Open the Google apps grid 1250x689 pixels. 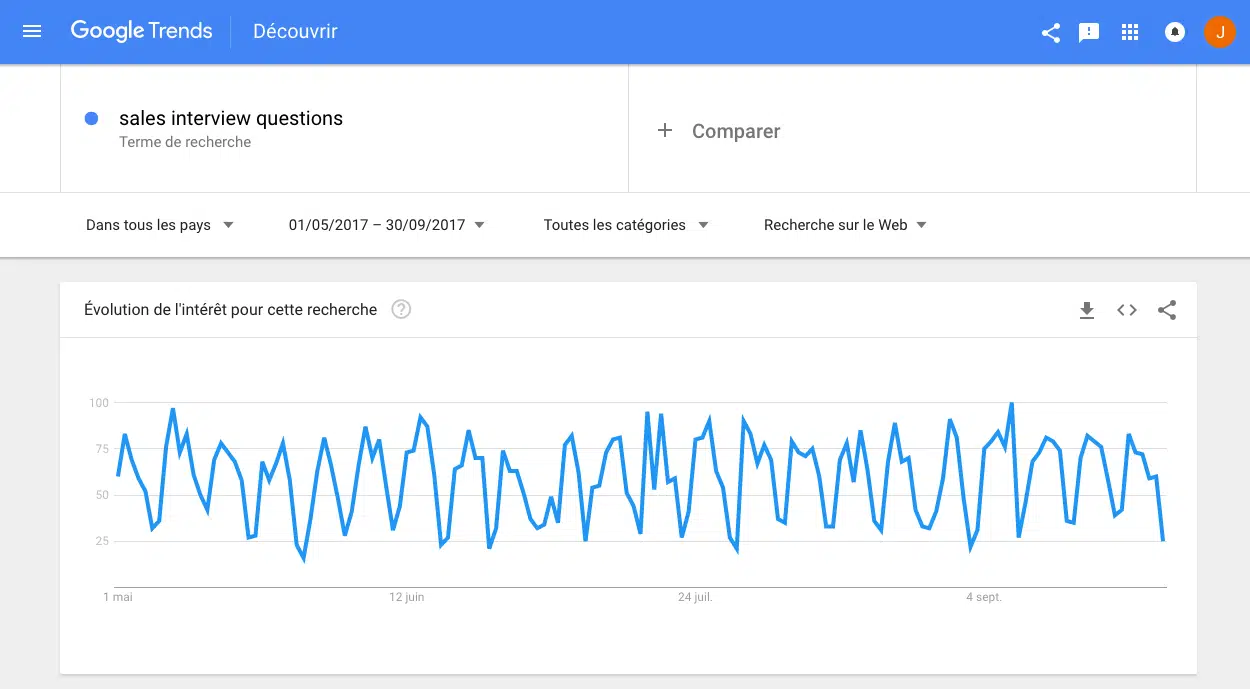click(1130, 32)
